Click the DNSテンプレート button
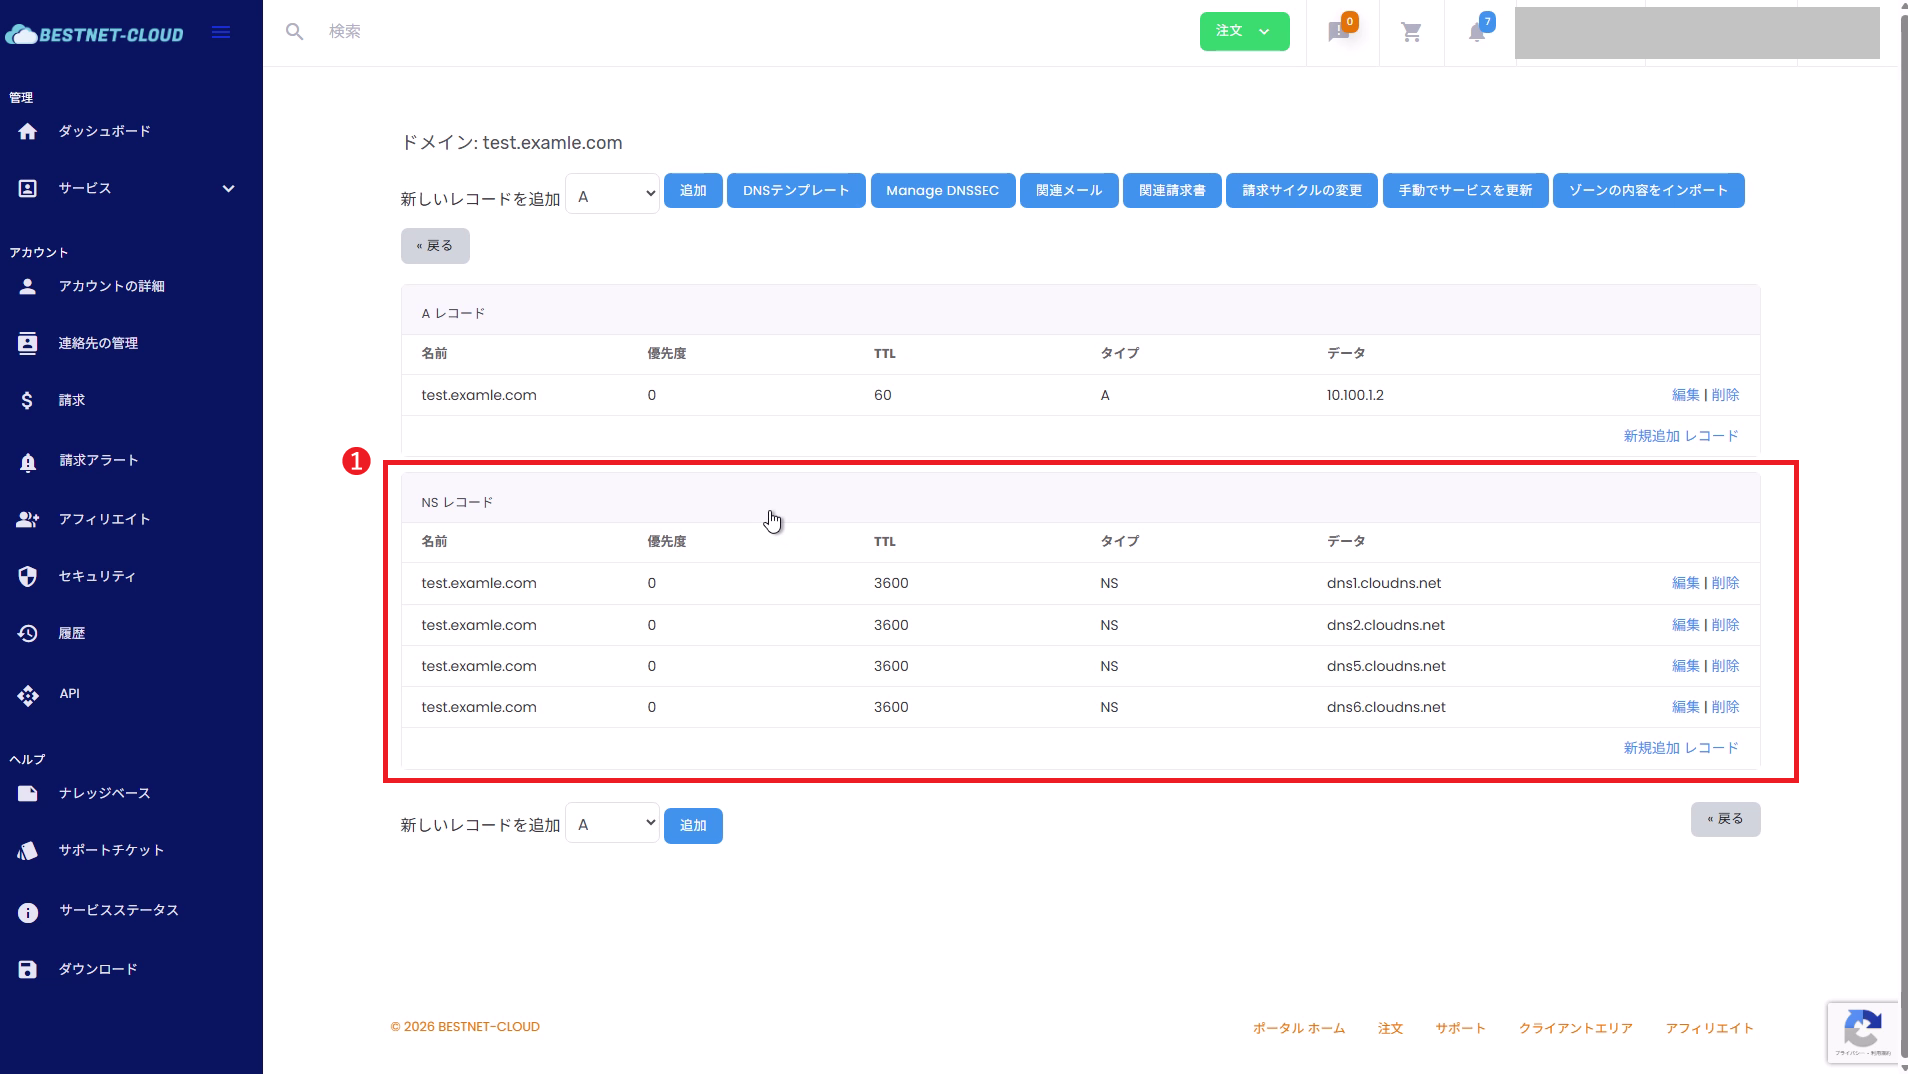1908x1074 pixels. tap(795, 191)
